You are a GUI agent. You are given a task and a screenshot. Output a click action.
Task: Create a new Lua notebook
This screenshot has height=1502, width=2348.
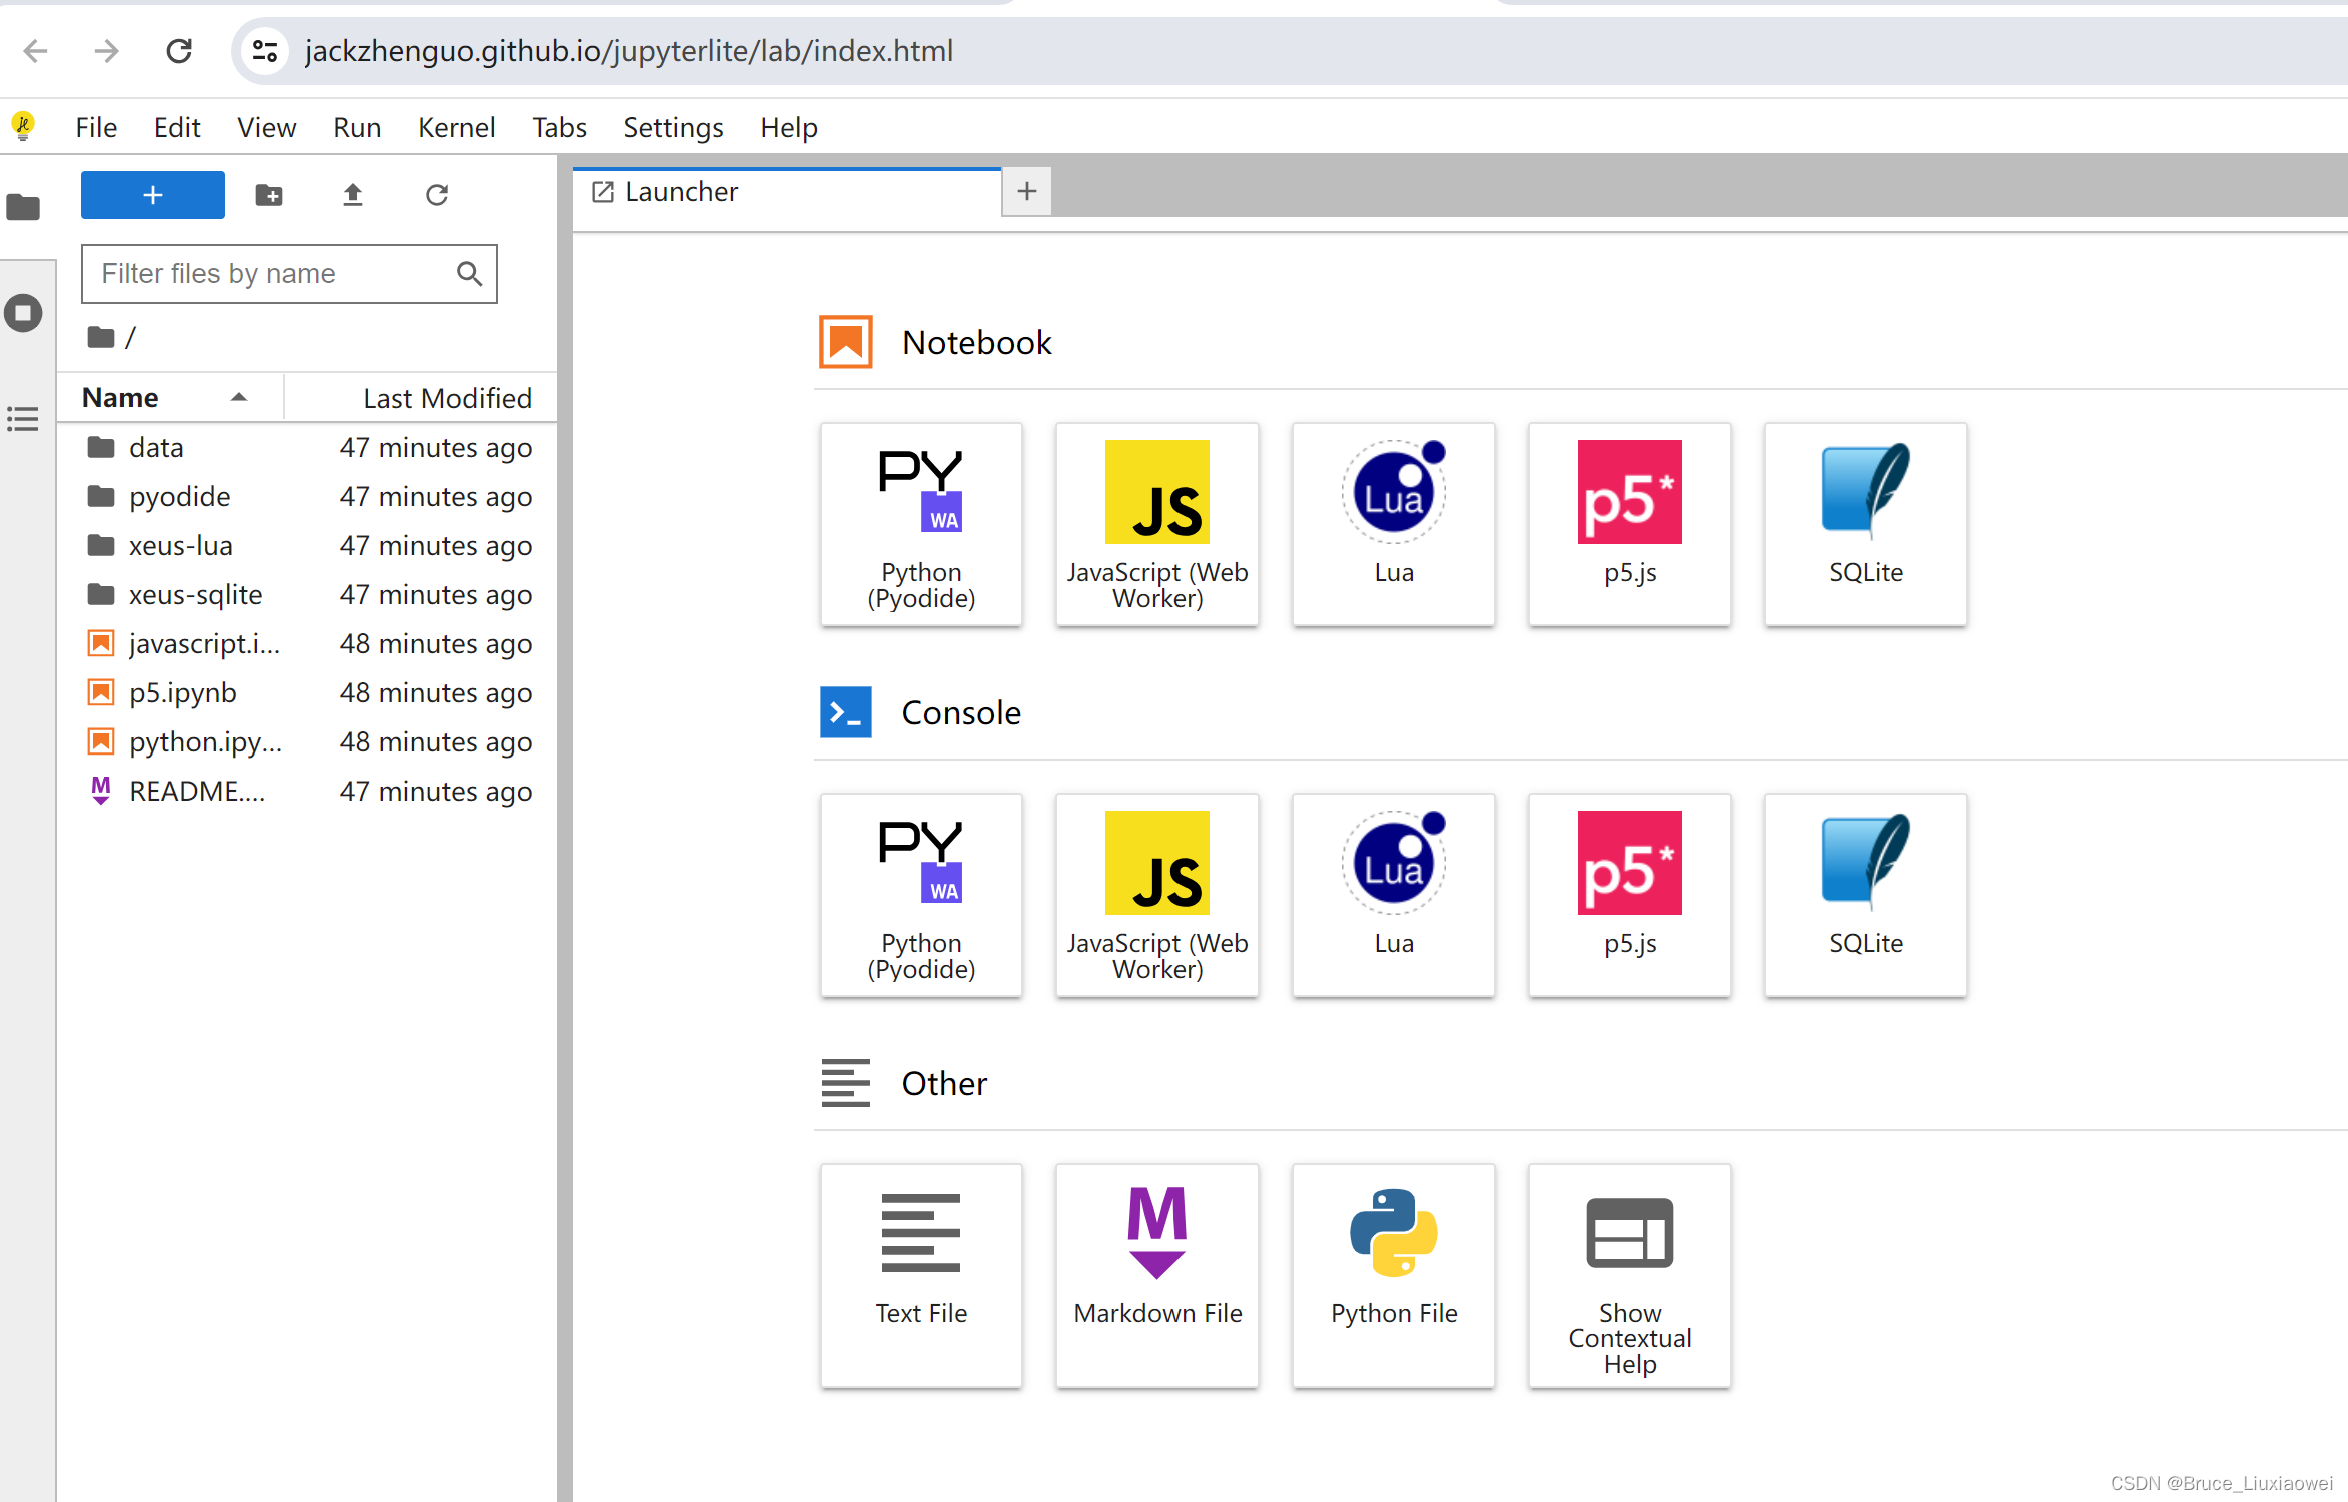pyautogui.click(x=1393, y=525)
